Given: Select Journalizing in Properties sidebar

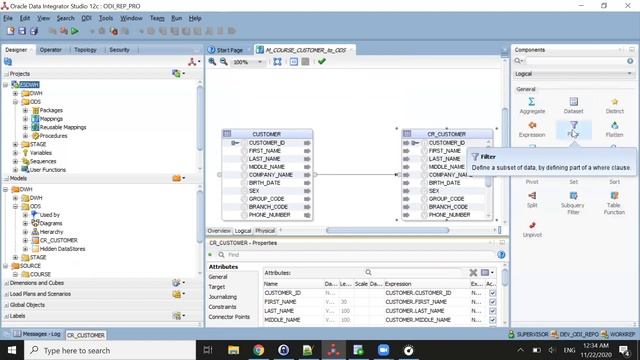Looking at the screenshot, I should tap(223, 297).
